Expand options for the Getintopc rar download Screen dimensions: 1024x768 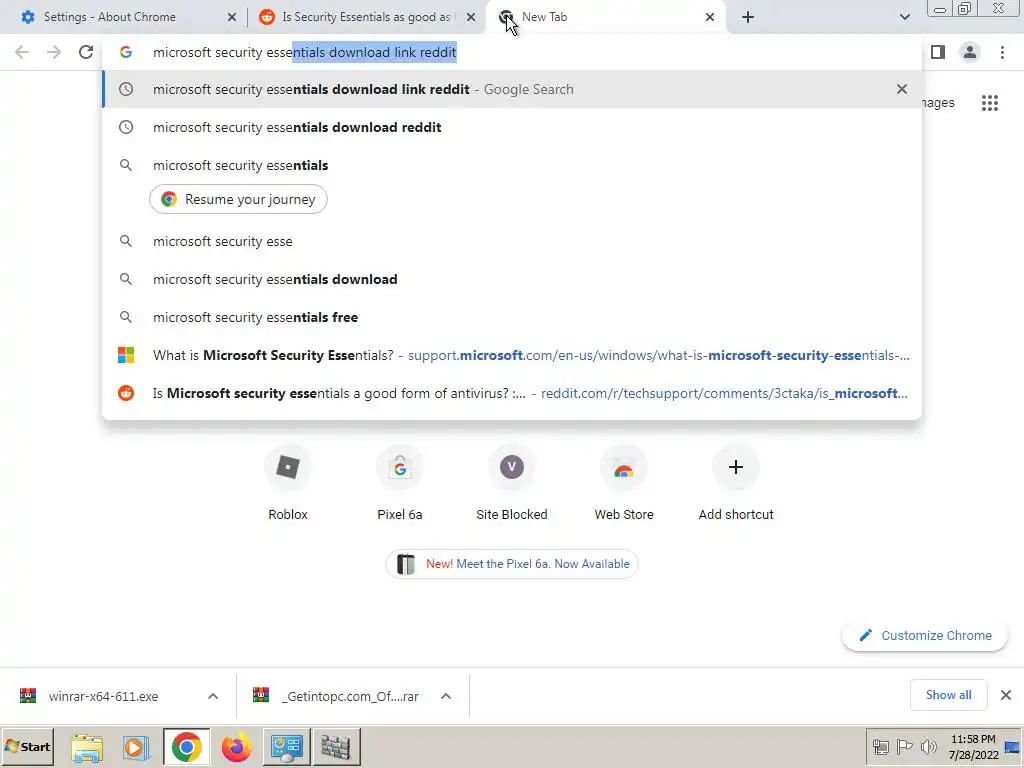pos(446,696)
